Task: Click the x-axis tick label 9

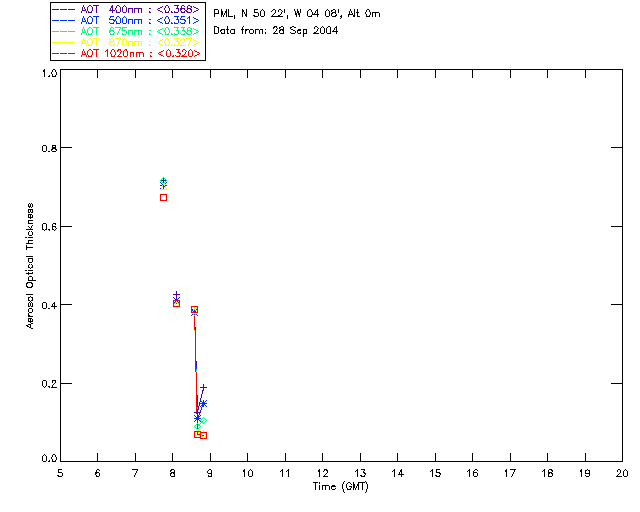Action: (x=210, y=473)
